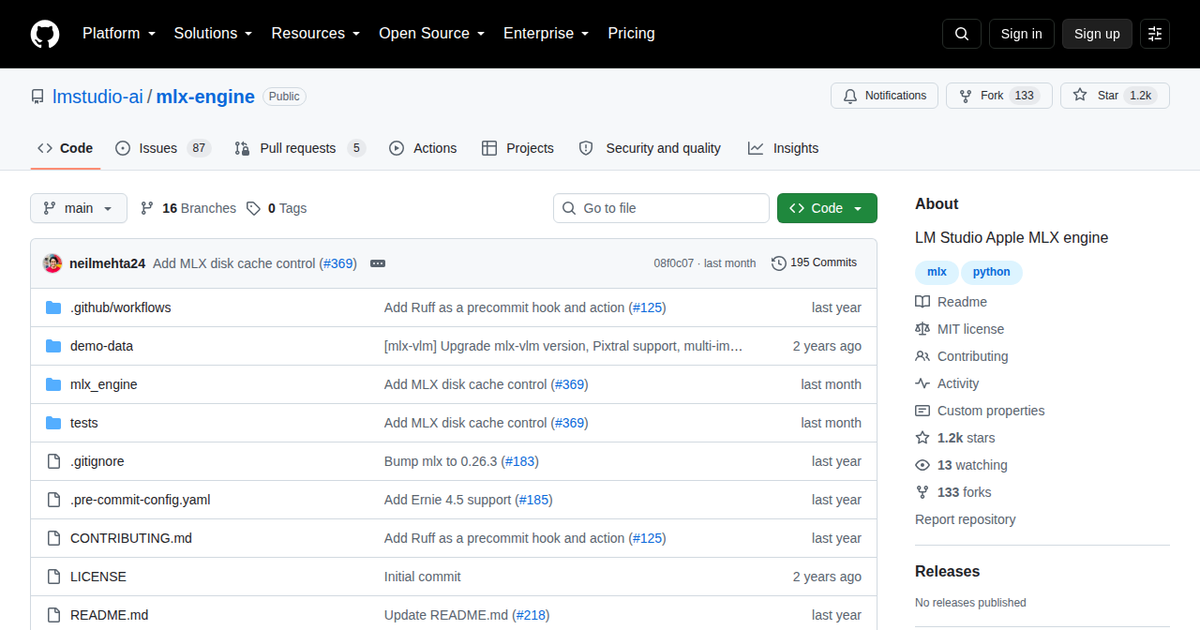The height and width of the screenshot is (630, 1200).
Task: Click the Notifications bell button
Action: pyautogui.click(x=884, y=96)
